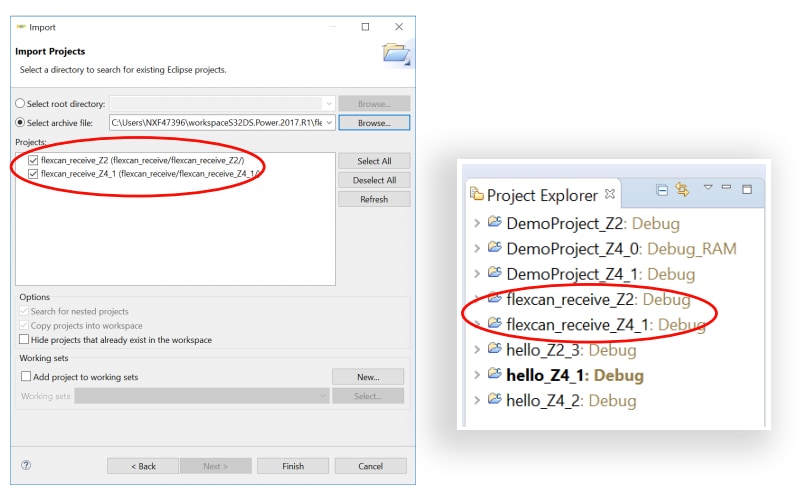Expand the hello_Z2_3 project node
The width and height of the screenshot is (800, 491).
point(477,350)
